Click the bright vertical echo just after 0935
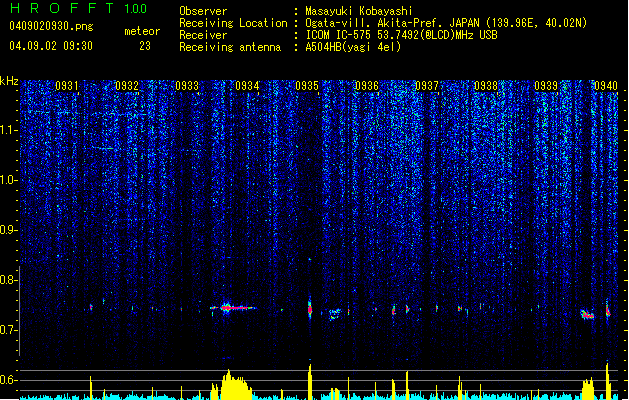Image resolution: width=629 pixels, height=400 pixels. 310,309
